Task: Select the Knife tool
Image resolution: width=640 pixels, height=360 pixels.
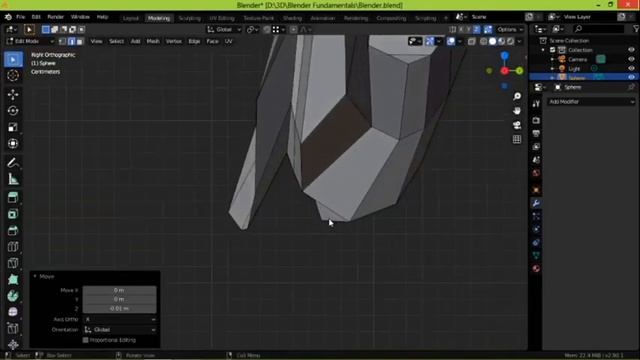Action: [x=13, y=263]
